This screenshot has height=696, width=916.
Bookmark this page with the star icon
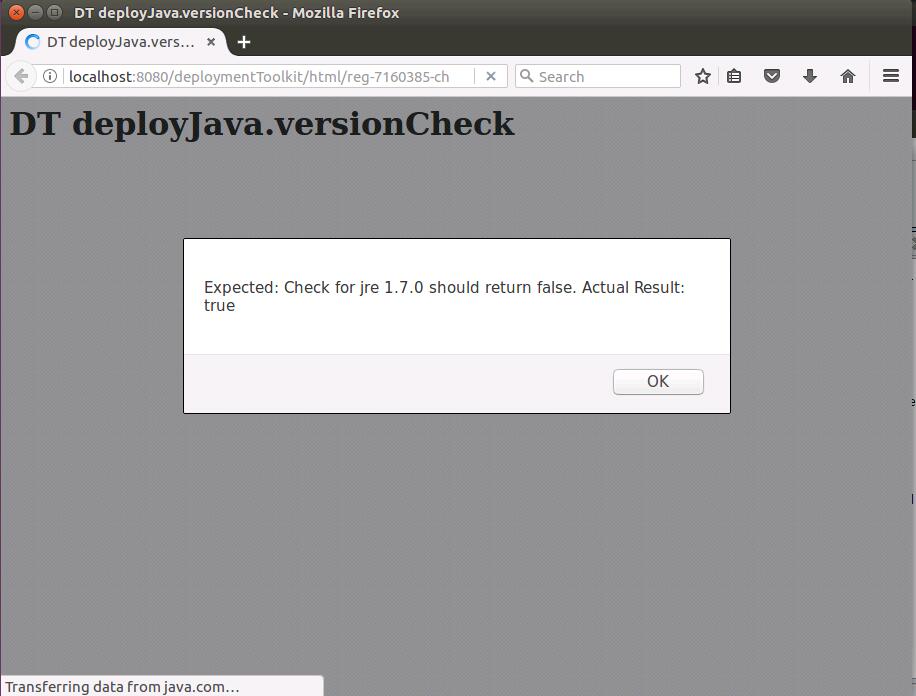pos(703,76)
